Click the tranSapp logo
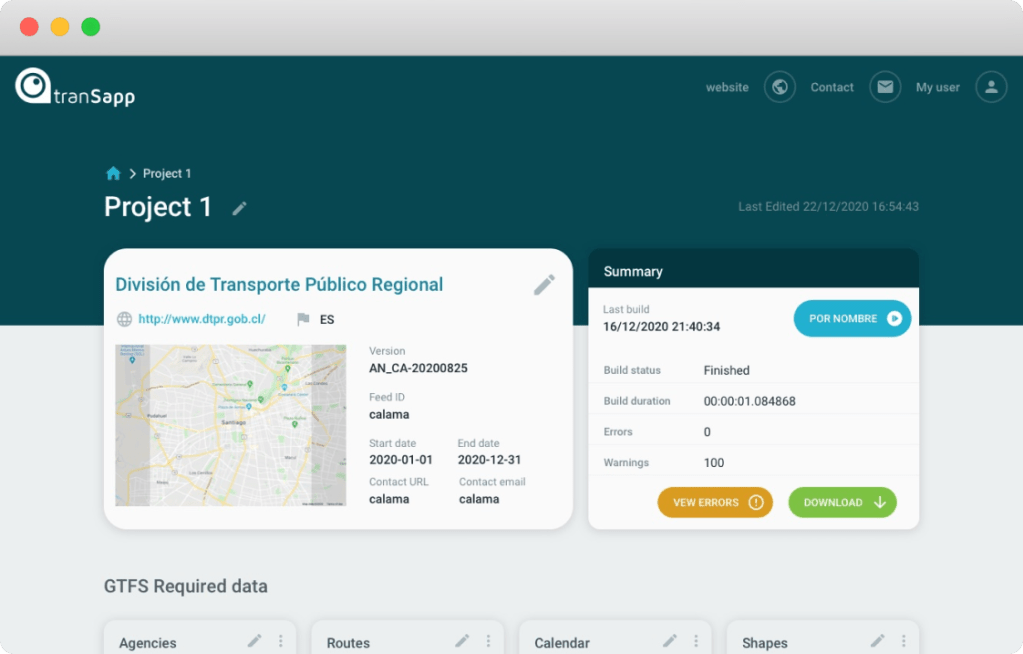The width and height of the screenshot is (1023, 654). (x=74, y=87)
